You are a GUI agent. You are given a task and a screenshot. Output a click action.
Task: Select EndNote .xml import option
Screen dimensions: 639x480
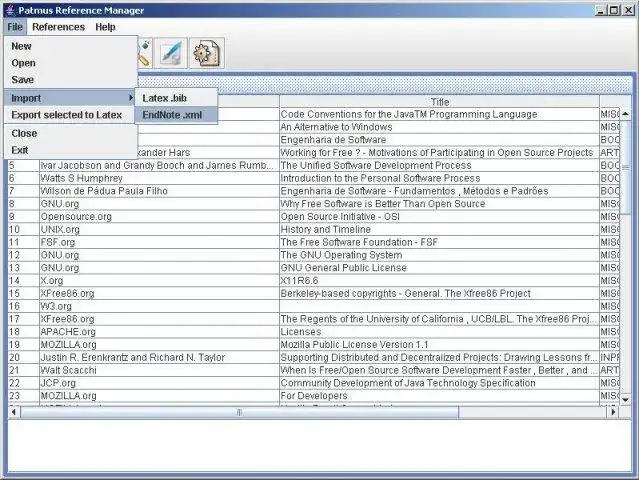click(176, 115)
